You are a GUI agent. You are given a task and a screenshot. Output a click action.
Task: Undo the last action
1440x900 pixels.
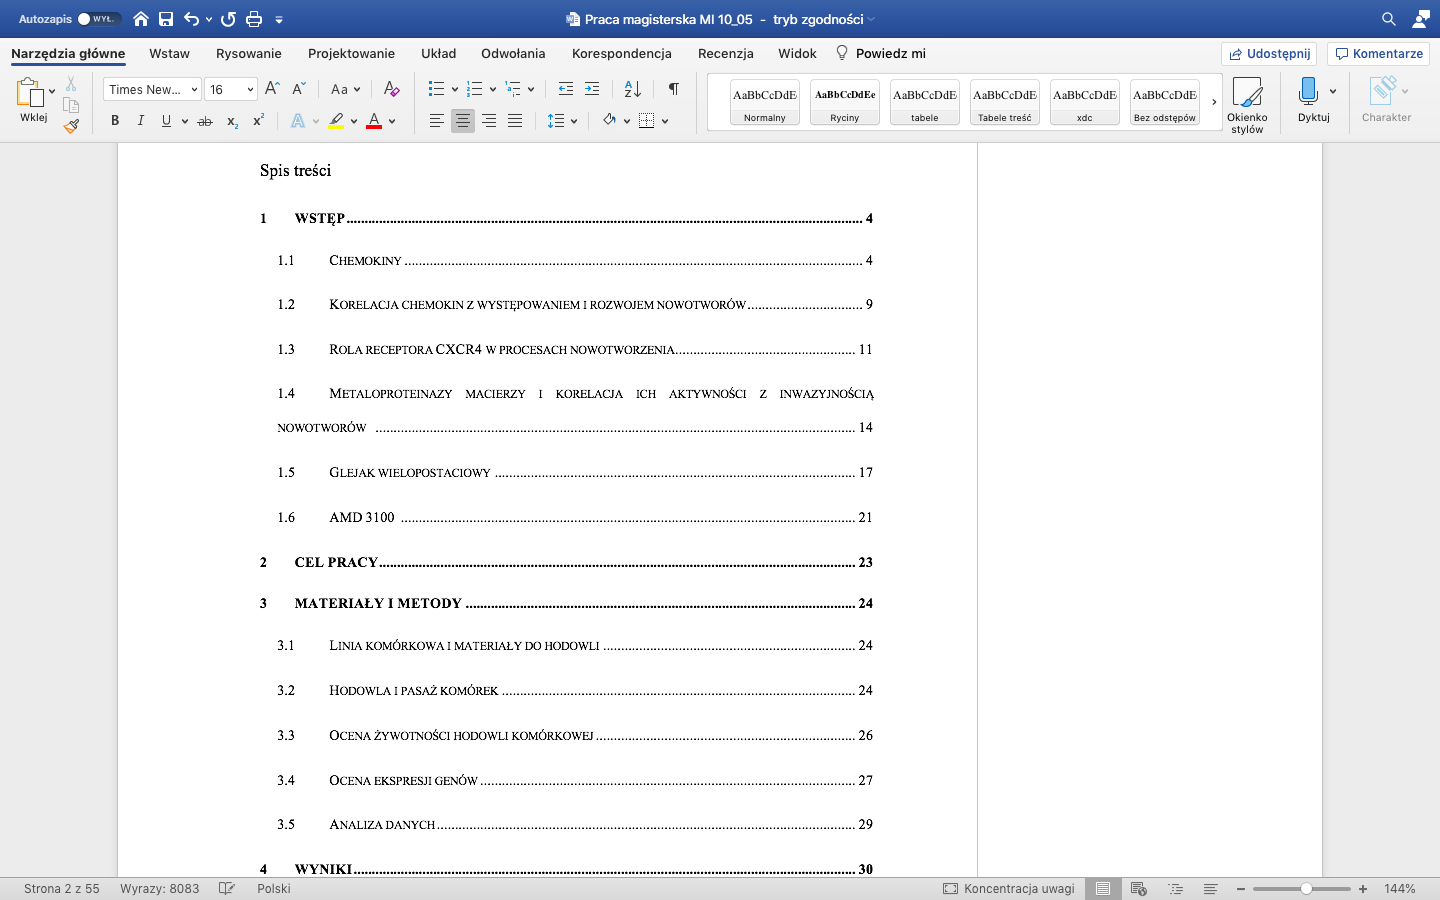(x=191, y=19)
